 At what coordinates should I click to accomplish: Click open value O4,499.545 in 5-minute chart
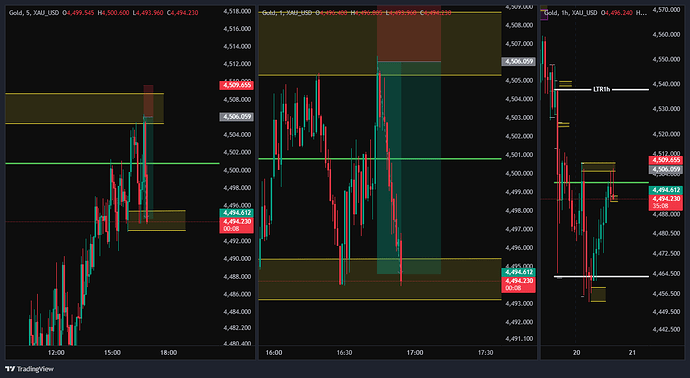click(x=78, y=13)
